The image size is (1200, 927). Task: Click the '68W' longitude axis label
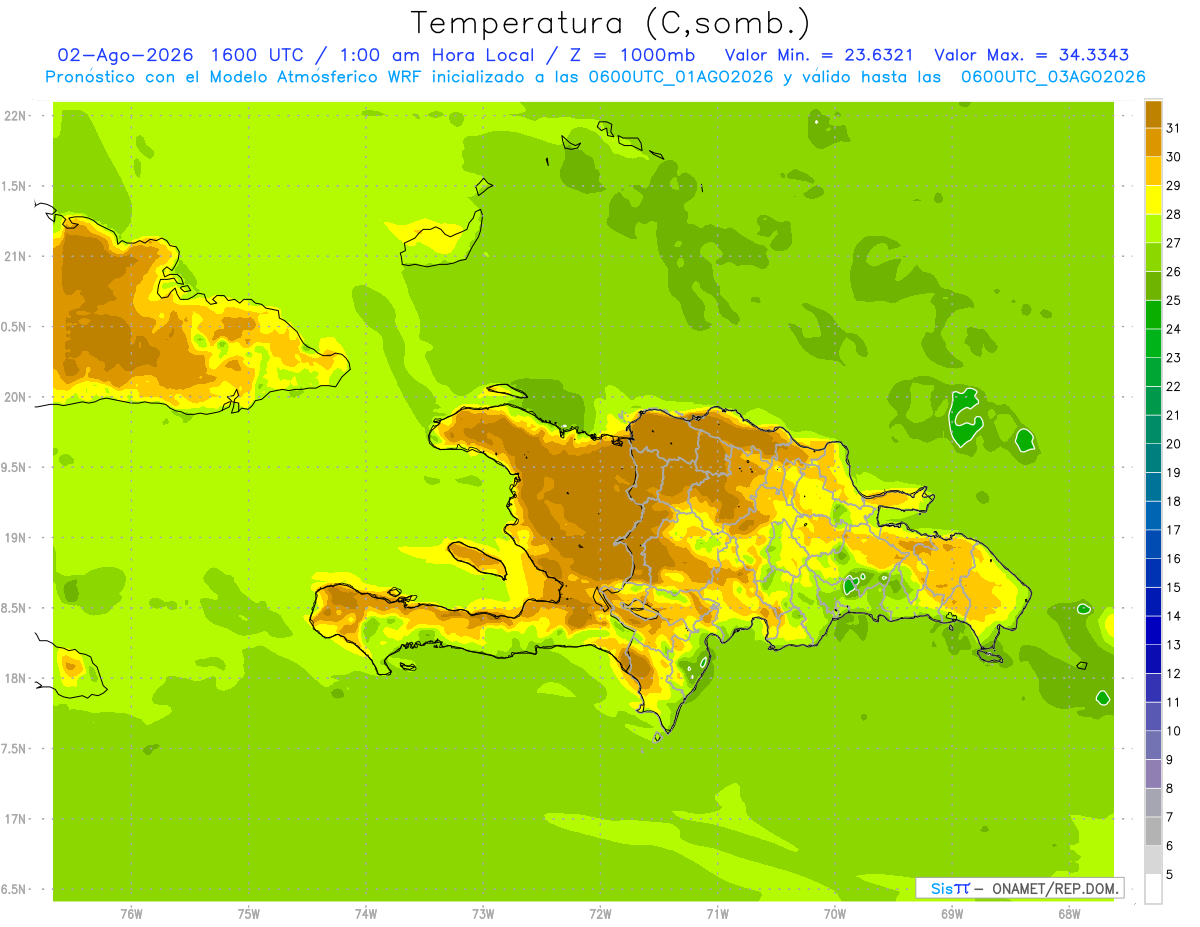1068,914
